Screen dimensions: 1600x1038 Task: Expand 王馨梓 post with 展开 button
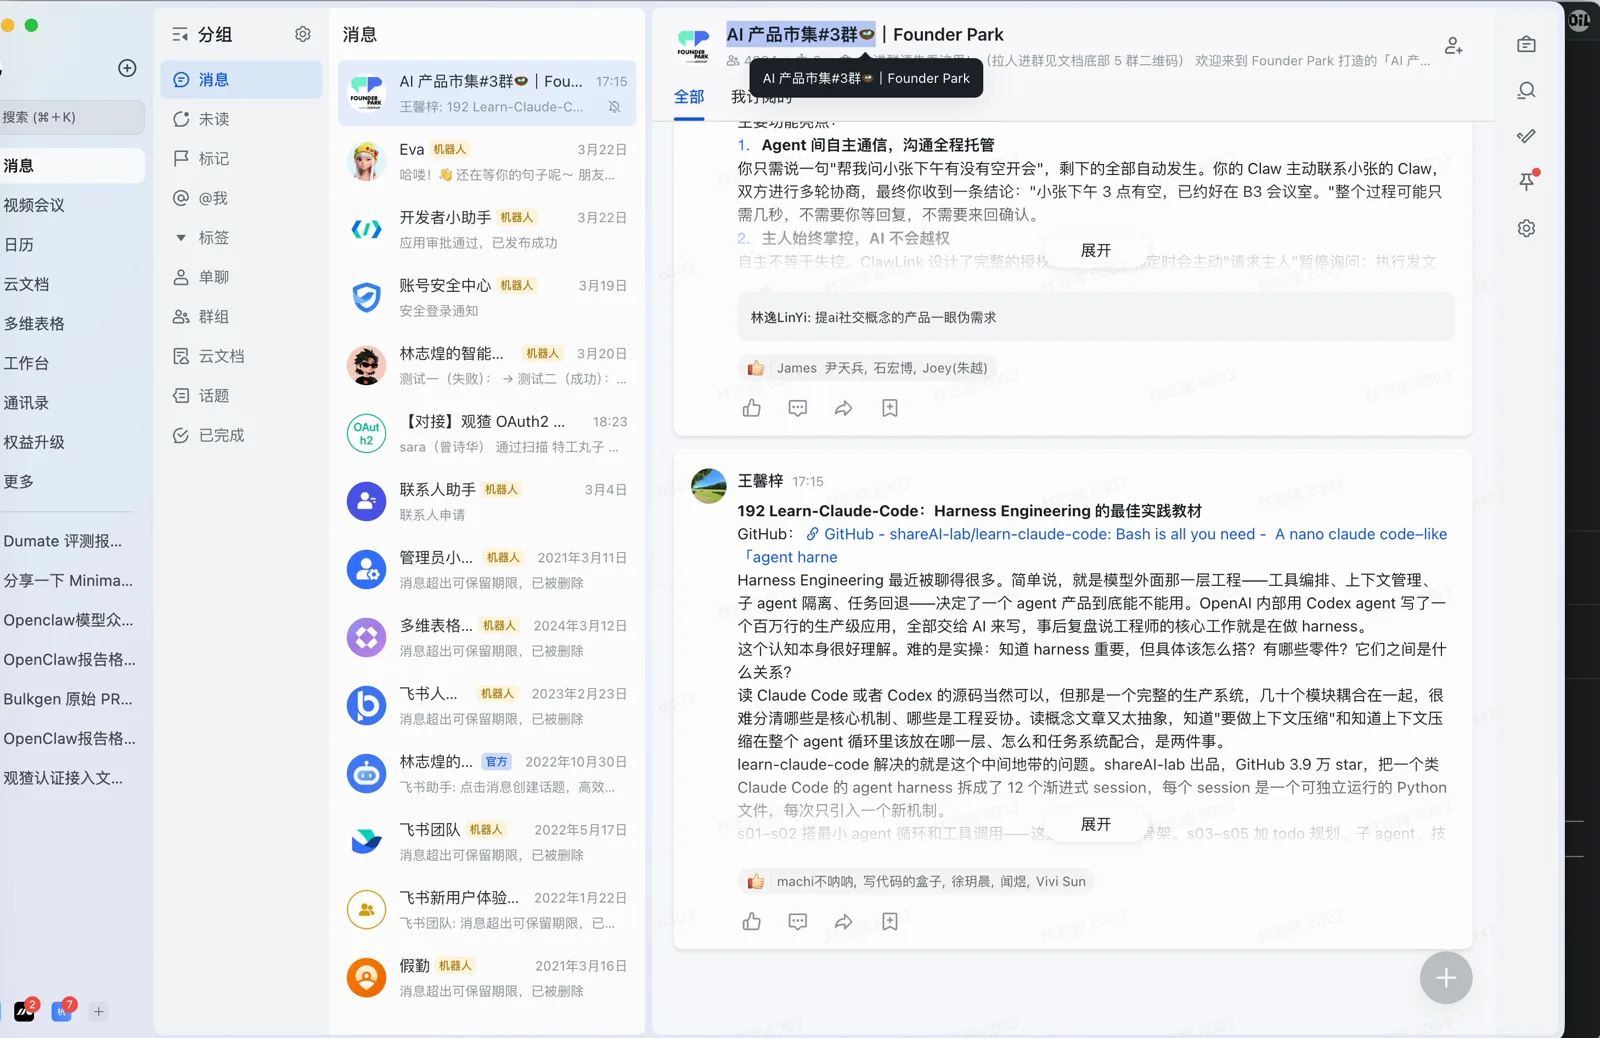coord(1096,824)
